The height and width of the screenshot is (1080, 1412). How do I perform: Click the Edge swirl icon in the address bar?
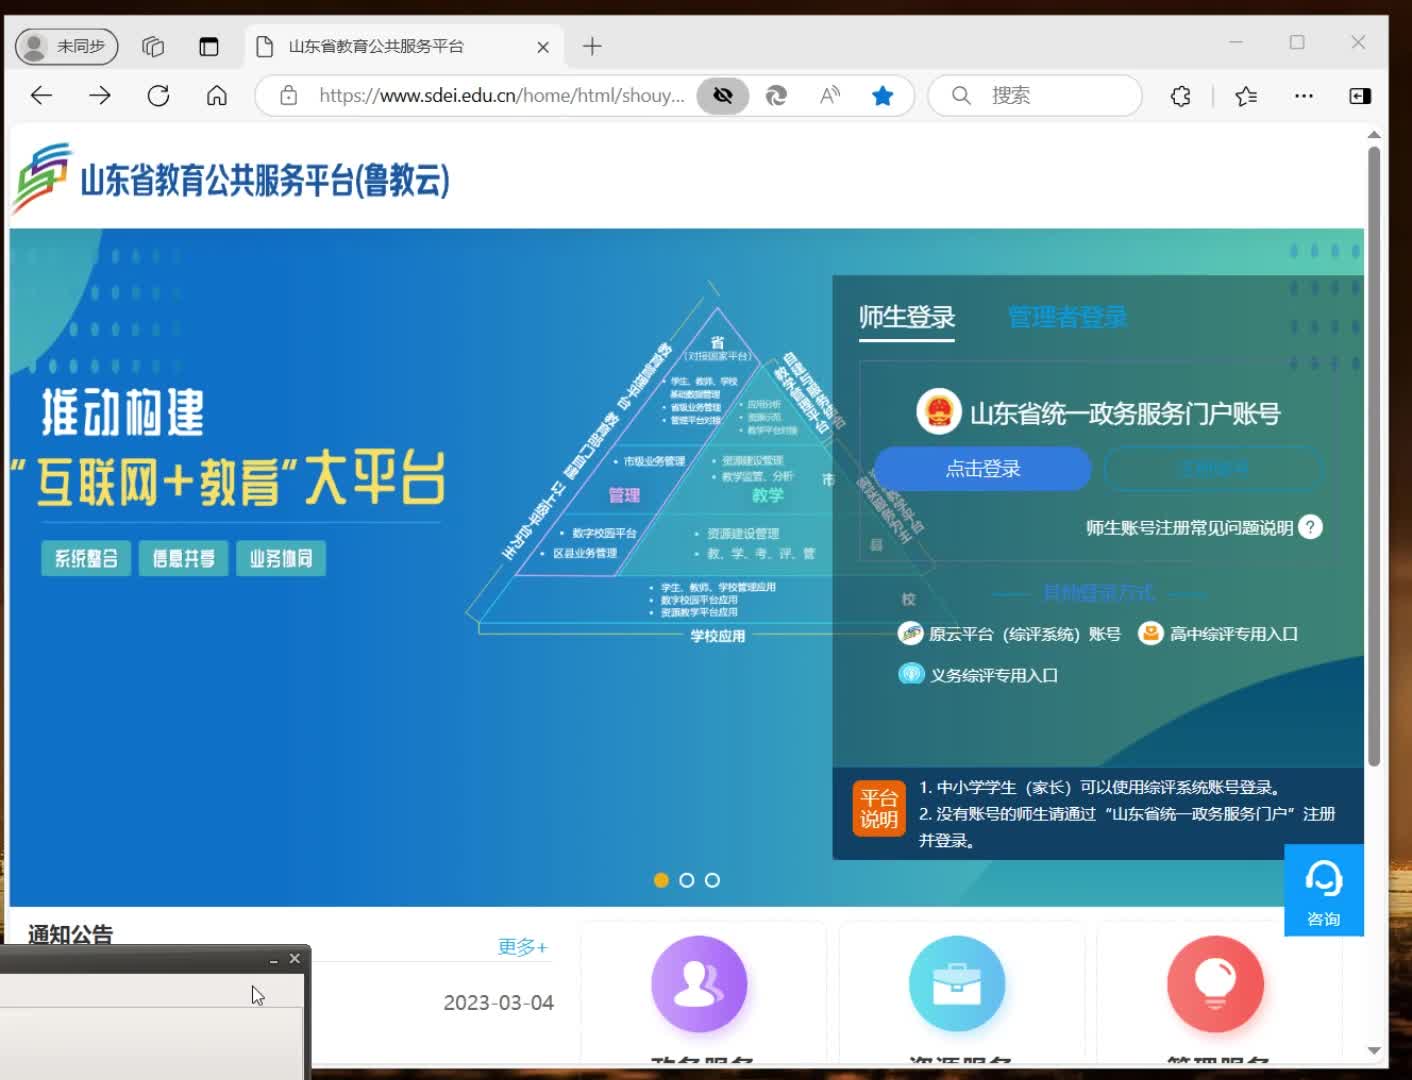pos(776,96)
